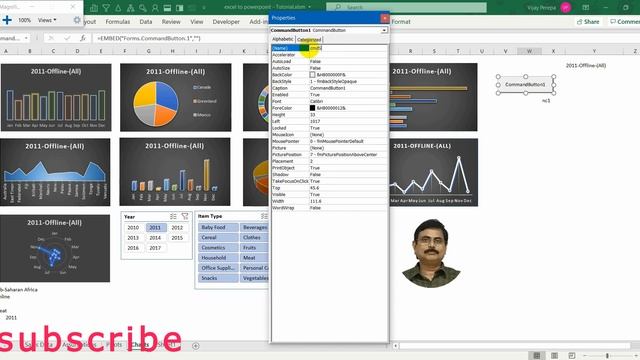Cancel formula entry with X icon
Viewport: 640px width, 360px height.
click(x=51, y=38)
